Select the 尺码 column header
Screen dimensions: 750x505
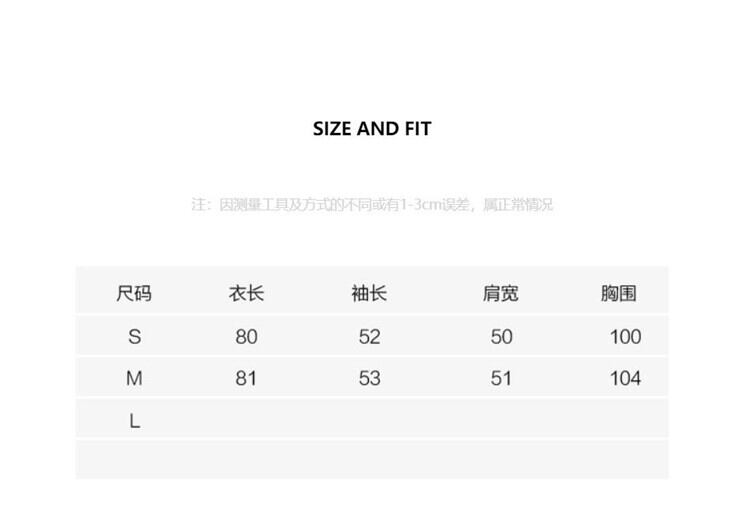click(x=134, y=294)
